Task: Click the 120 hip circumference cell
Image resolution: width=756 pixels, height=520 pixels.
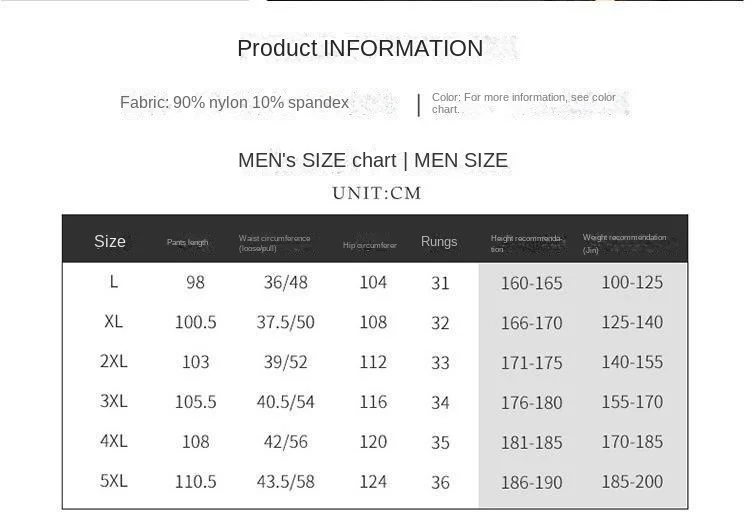Action: [x=373, y=441]
